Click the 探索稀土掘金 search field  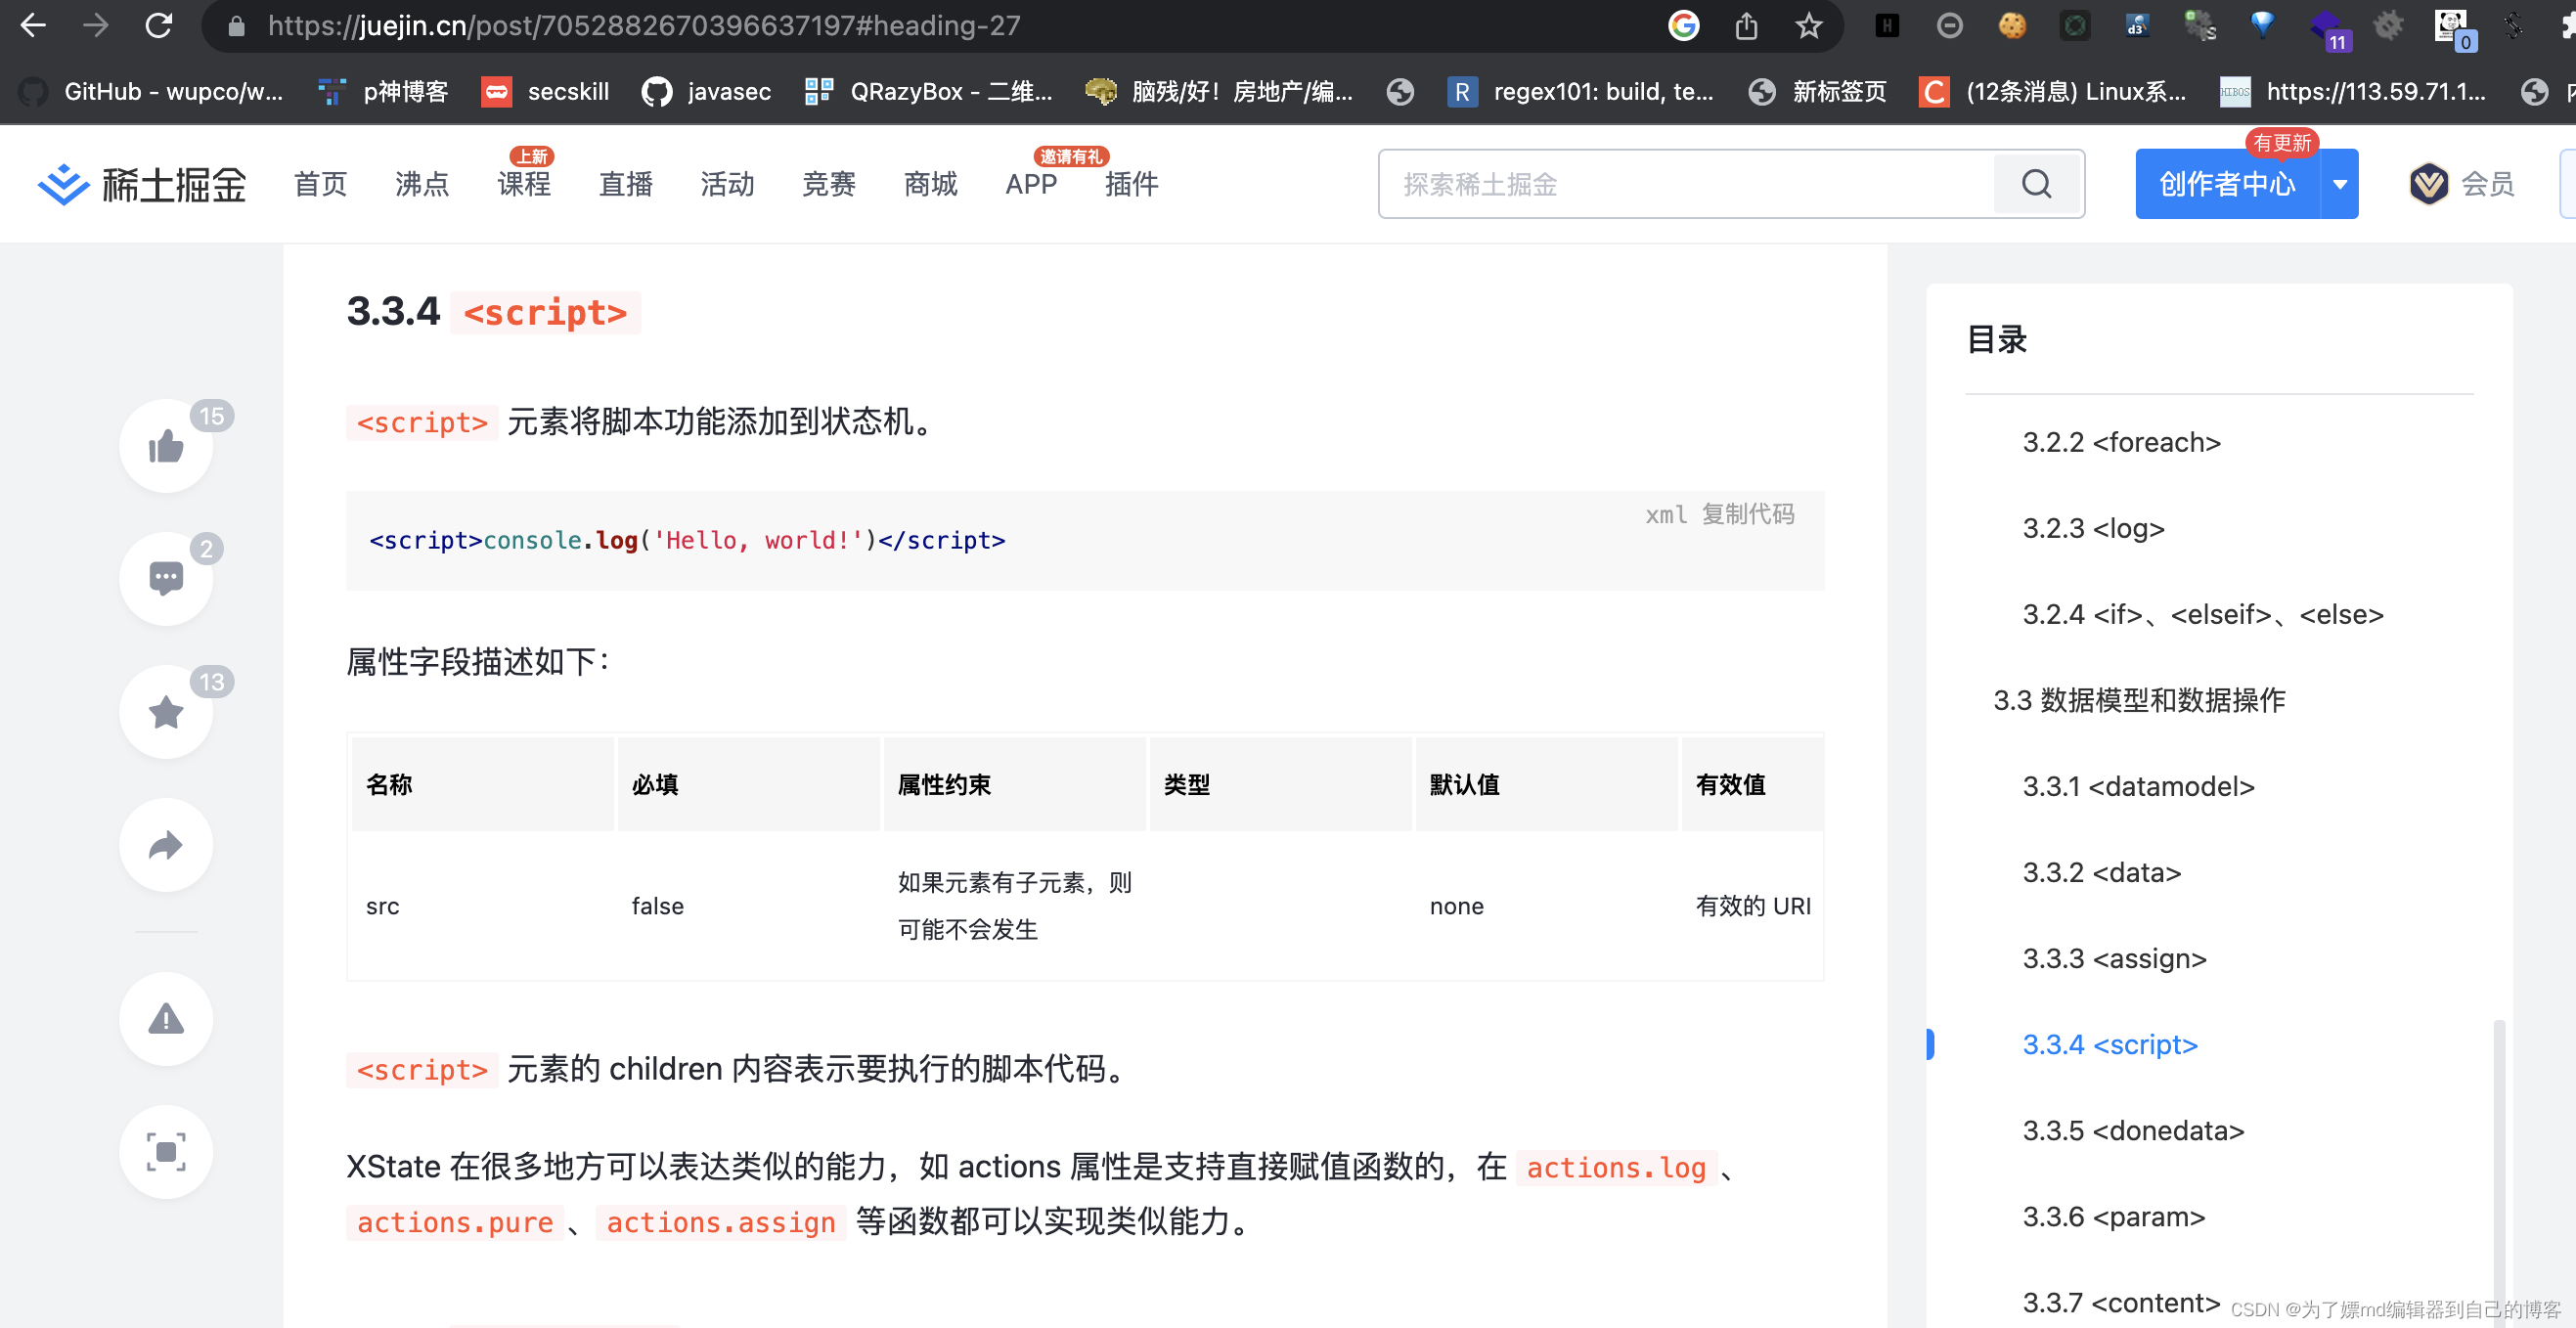coord(1686,184)
